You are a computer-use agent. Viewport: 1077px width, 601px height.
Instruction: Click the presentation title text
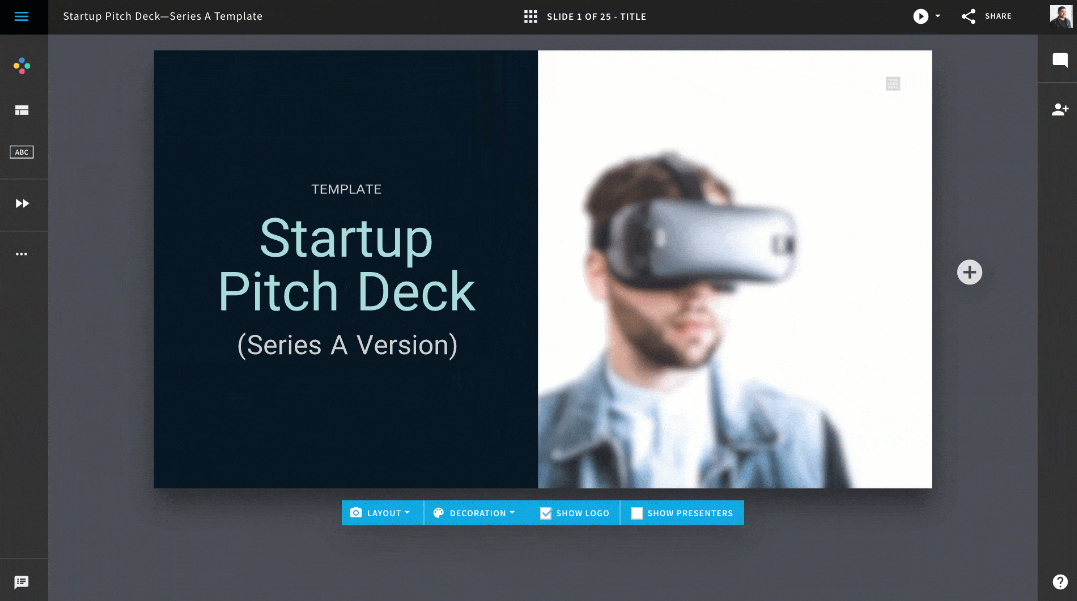pyautogui.click(x=163, y=16)
